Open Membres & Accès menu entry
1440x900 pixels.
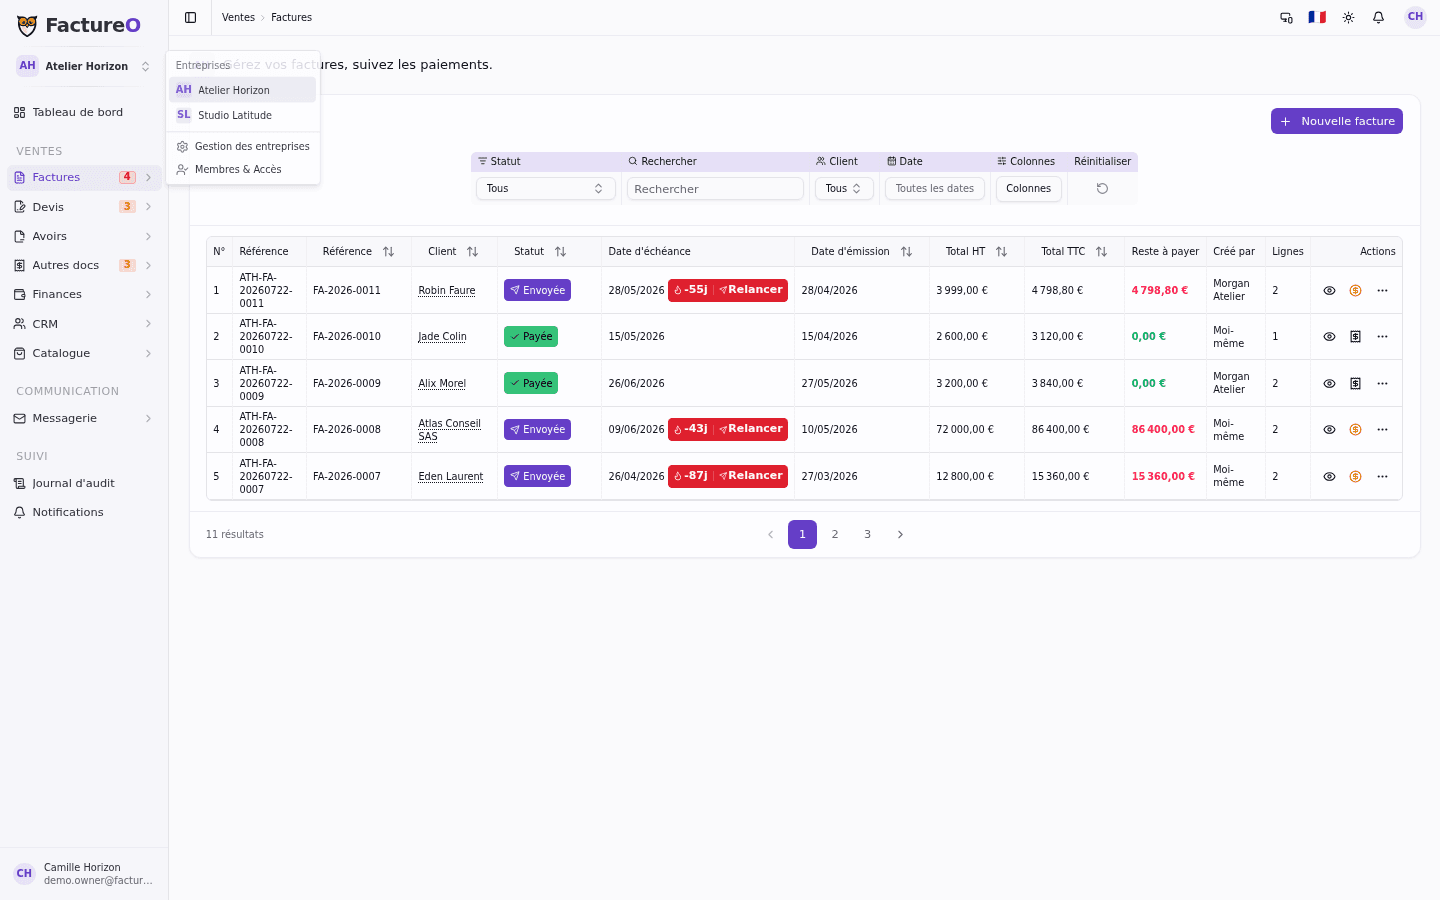point(242,169)
